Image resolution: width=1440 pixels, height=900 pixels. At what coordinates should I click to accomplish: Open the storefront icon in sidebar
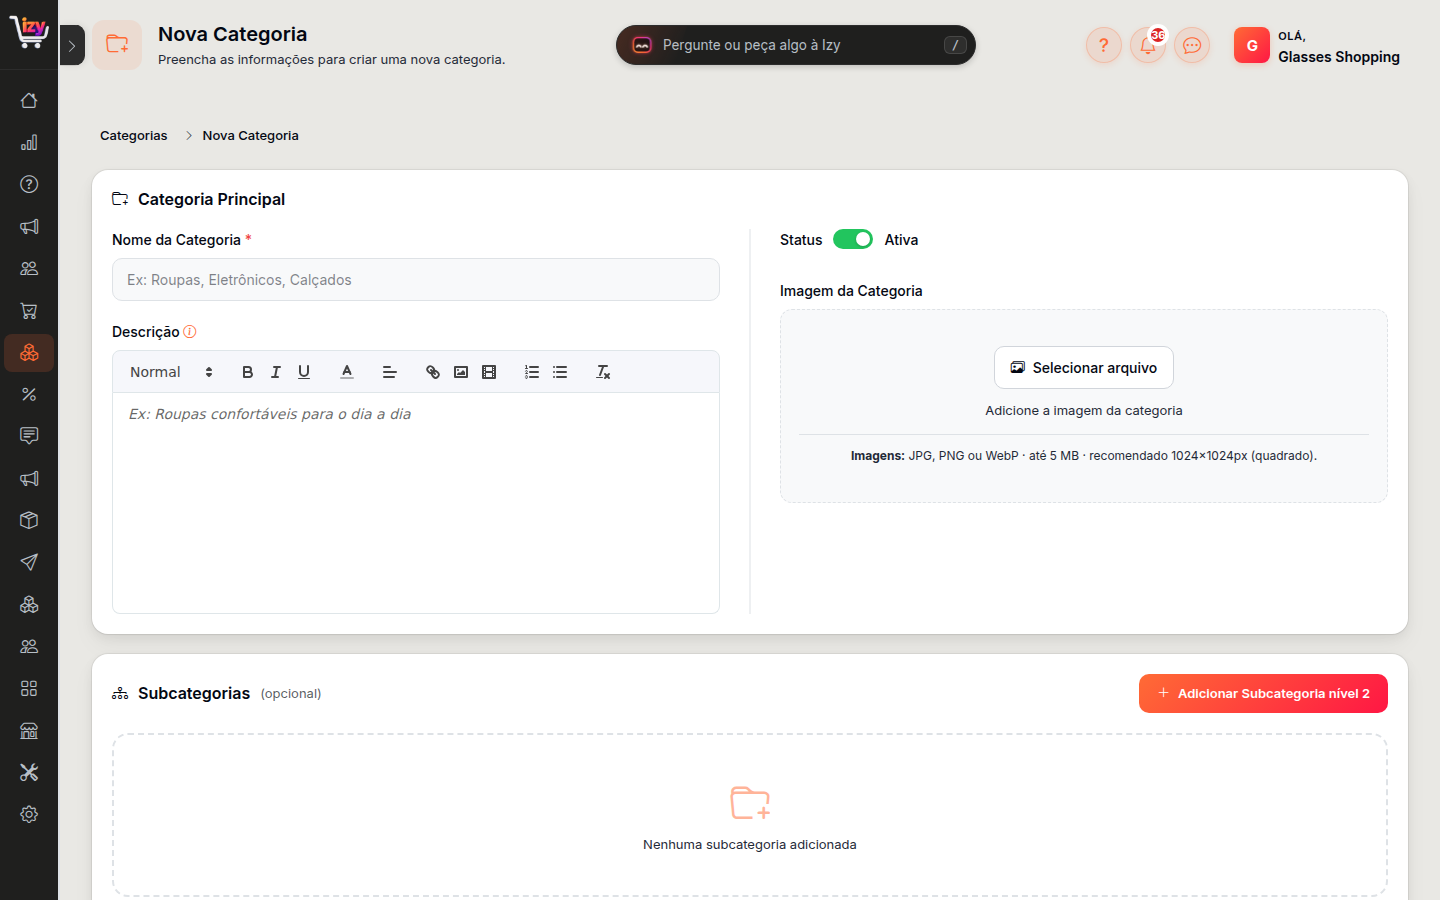click(29, 730)
